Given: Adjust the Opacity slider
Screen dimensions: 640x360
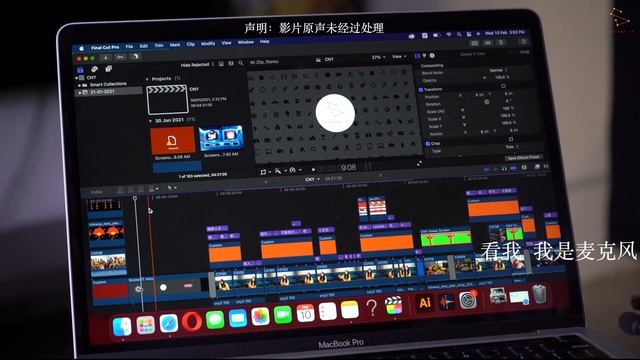Looking at the screenshot, I should (x=484, y=78).
